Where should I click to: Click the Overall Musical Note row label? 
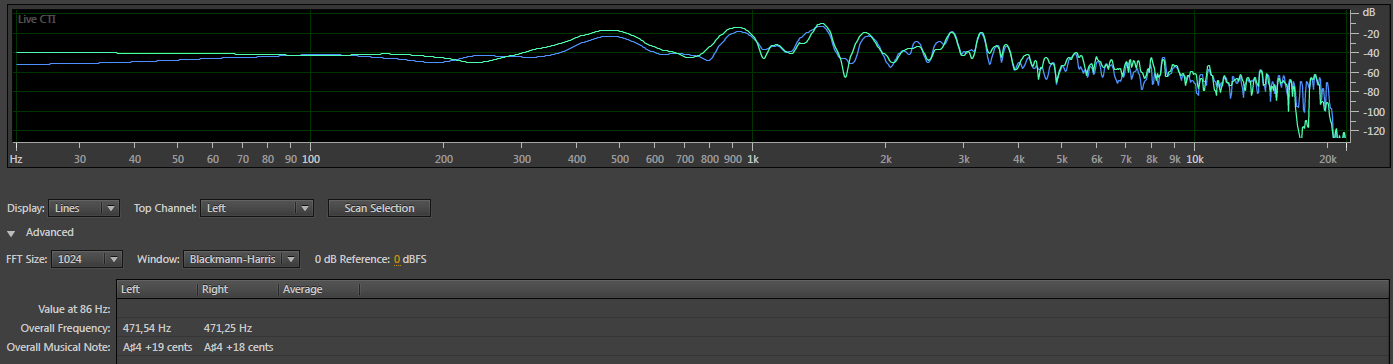click(59, 347)
